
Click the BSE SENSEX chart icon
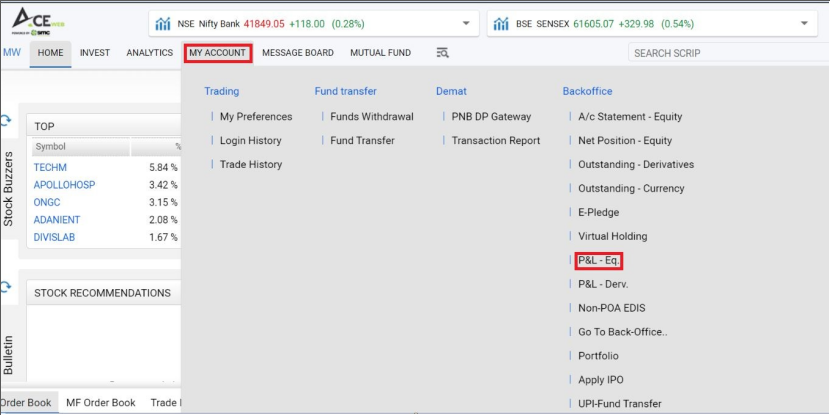coord(501,24)
